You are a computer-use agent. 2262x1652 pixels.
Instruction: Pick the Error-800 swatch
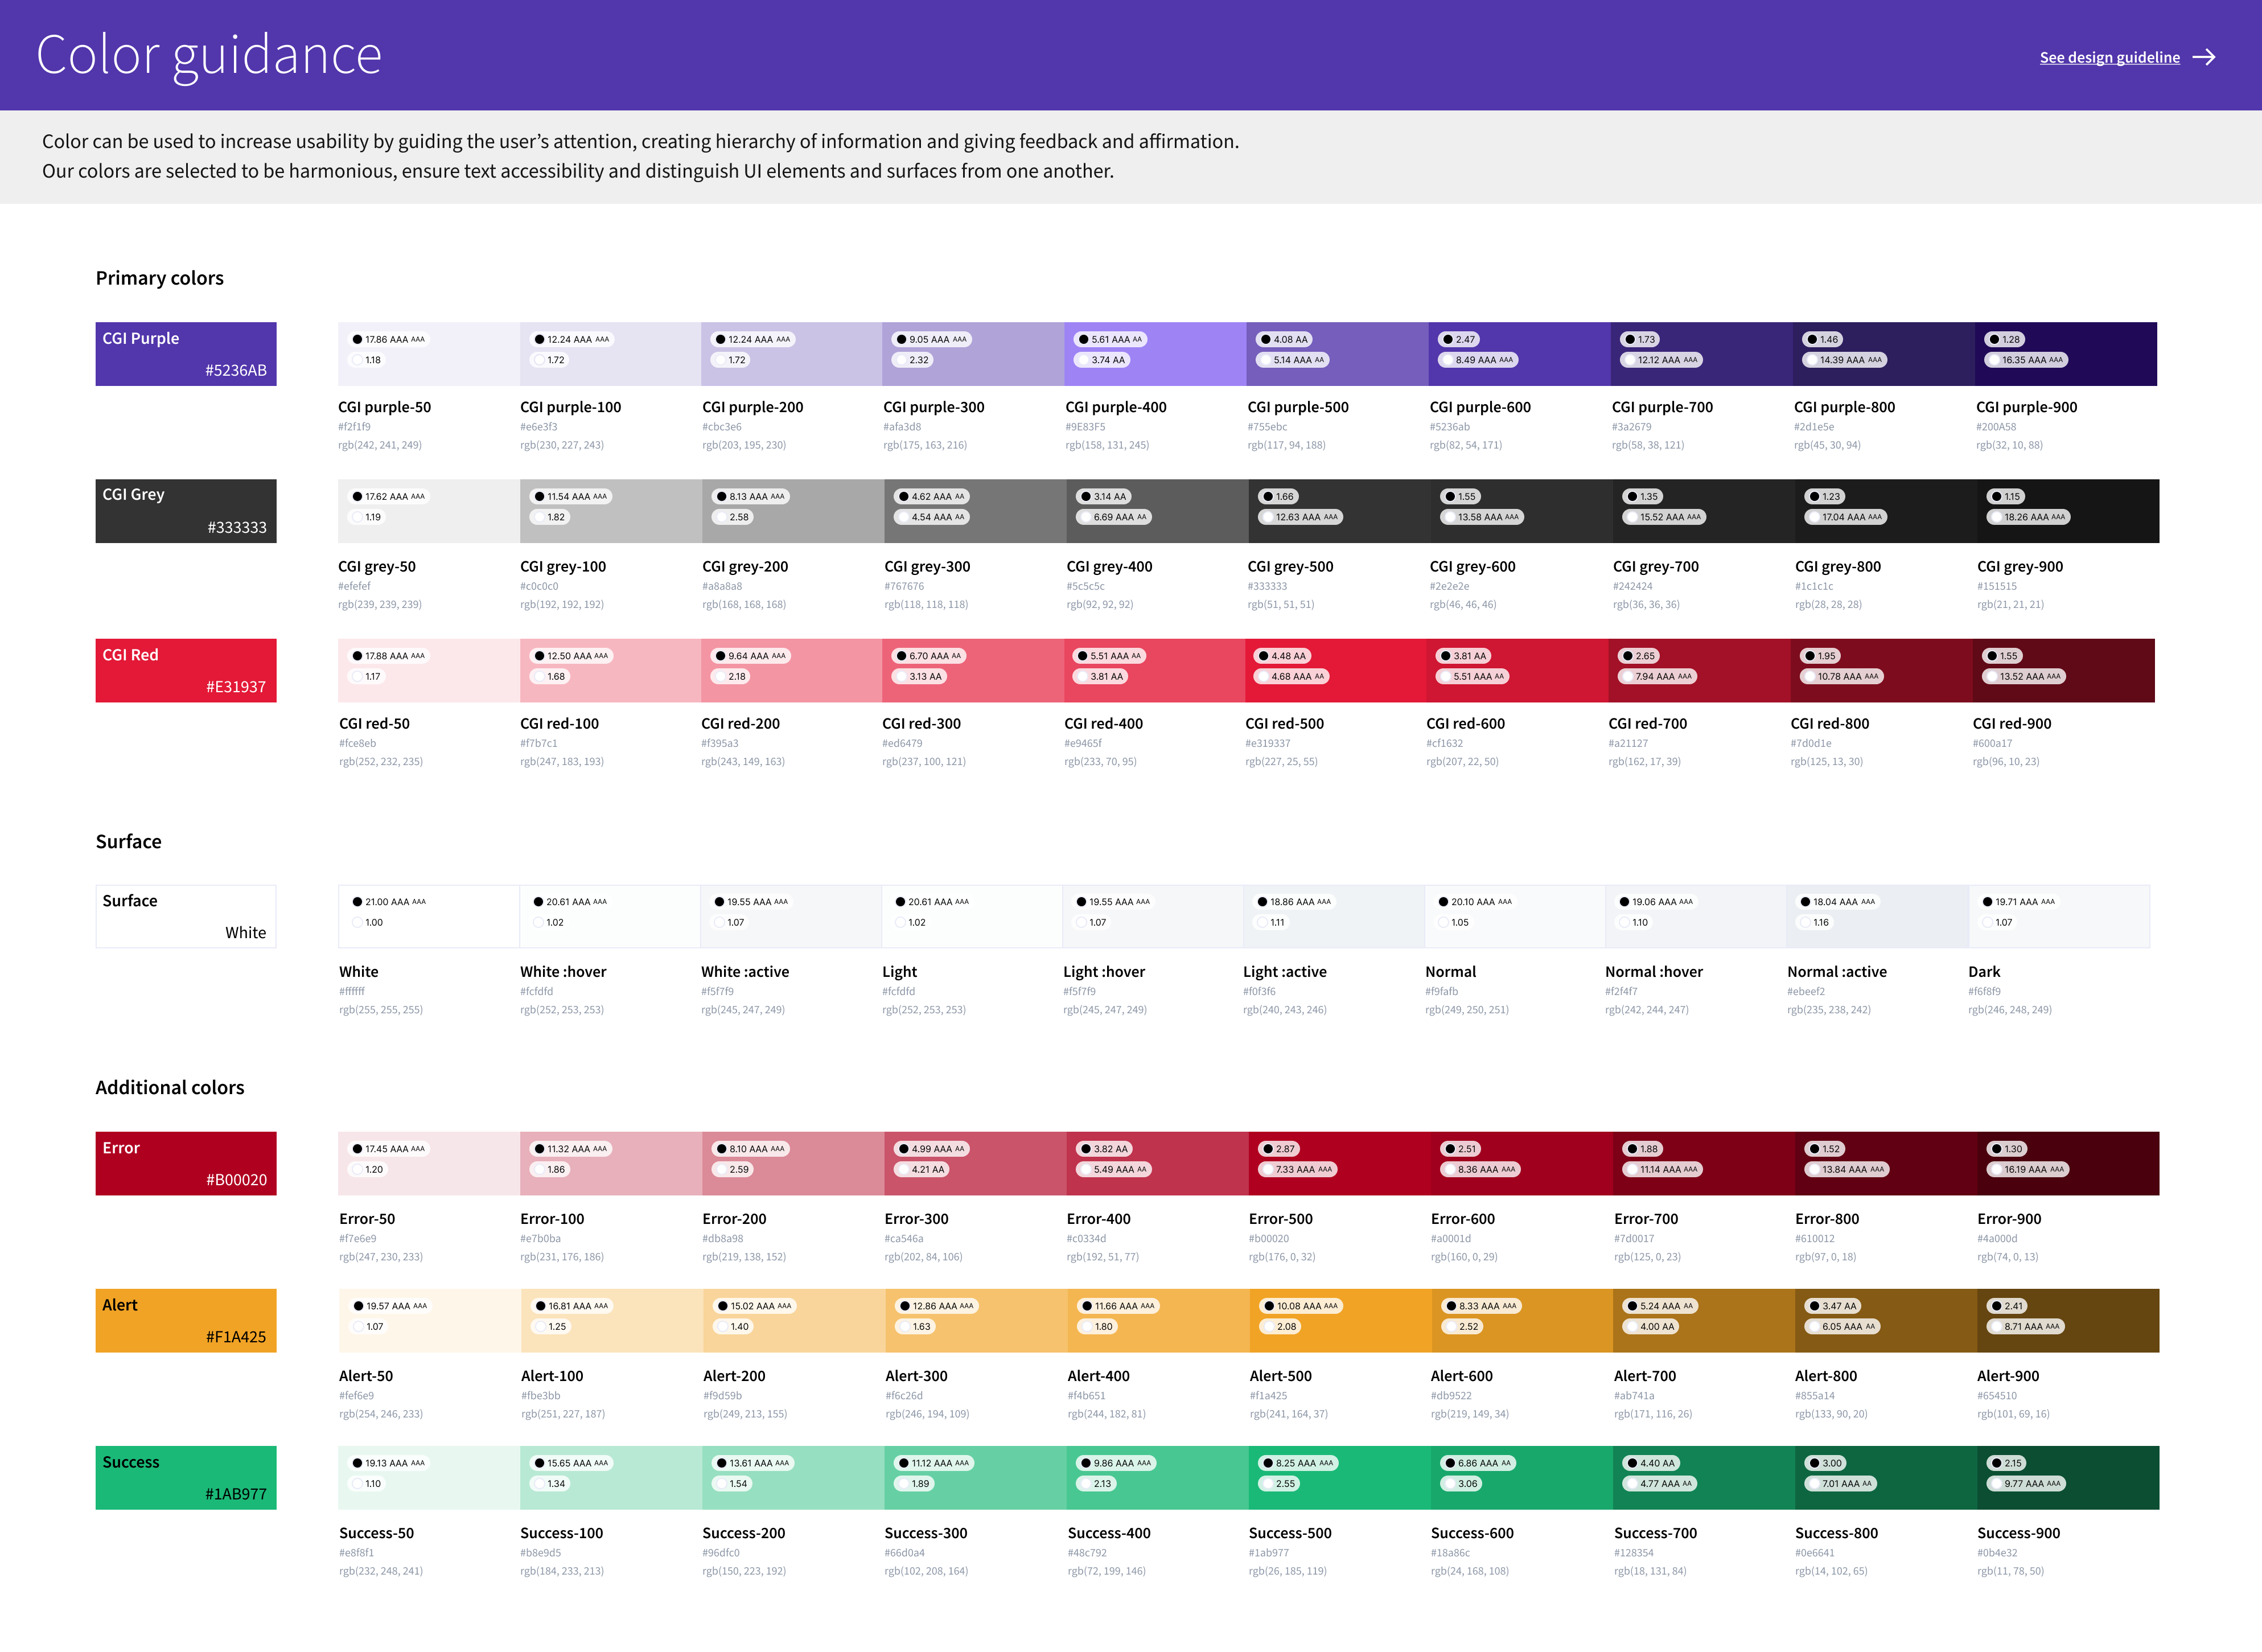[1886, 1163]
